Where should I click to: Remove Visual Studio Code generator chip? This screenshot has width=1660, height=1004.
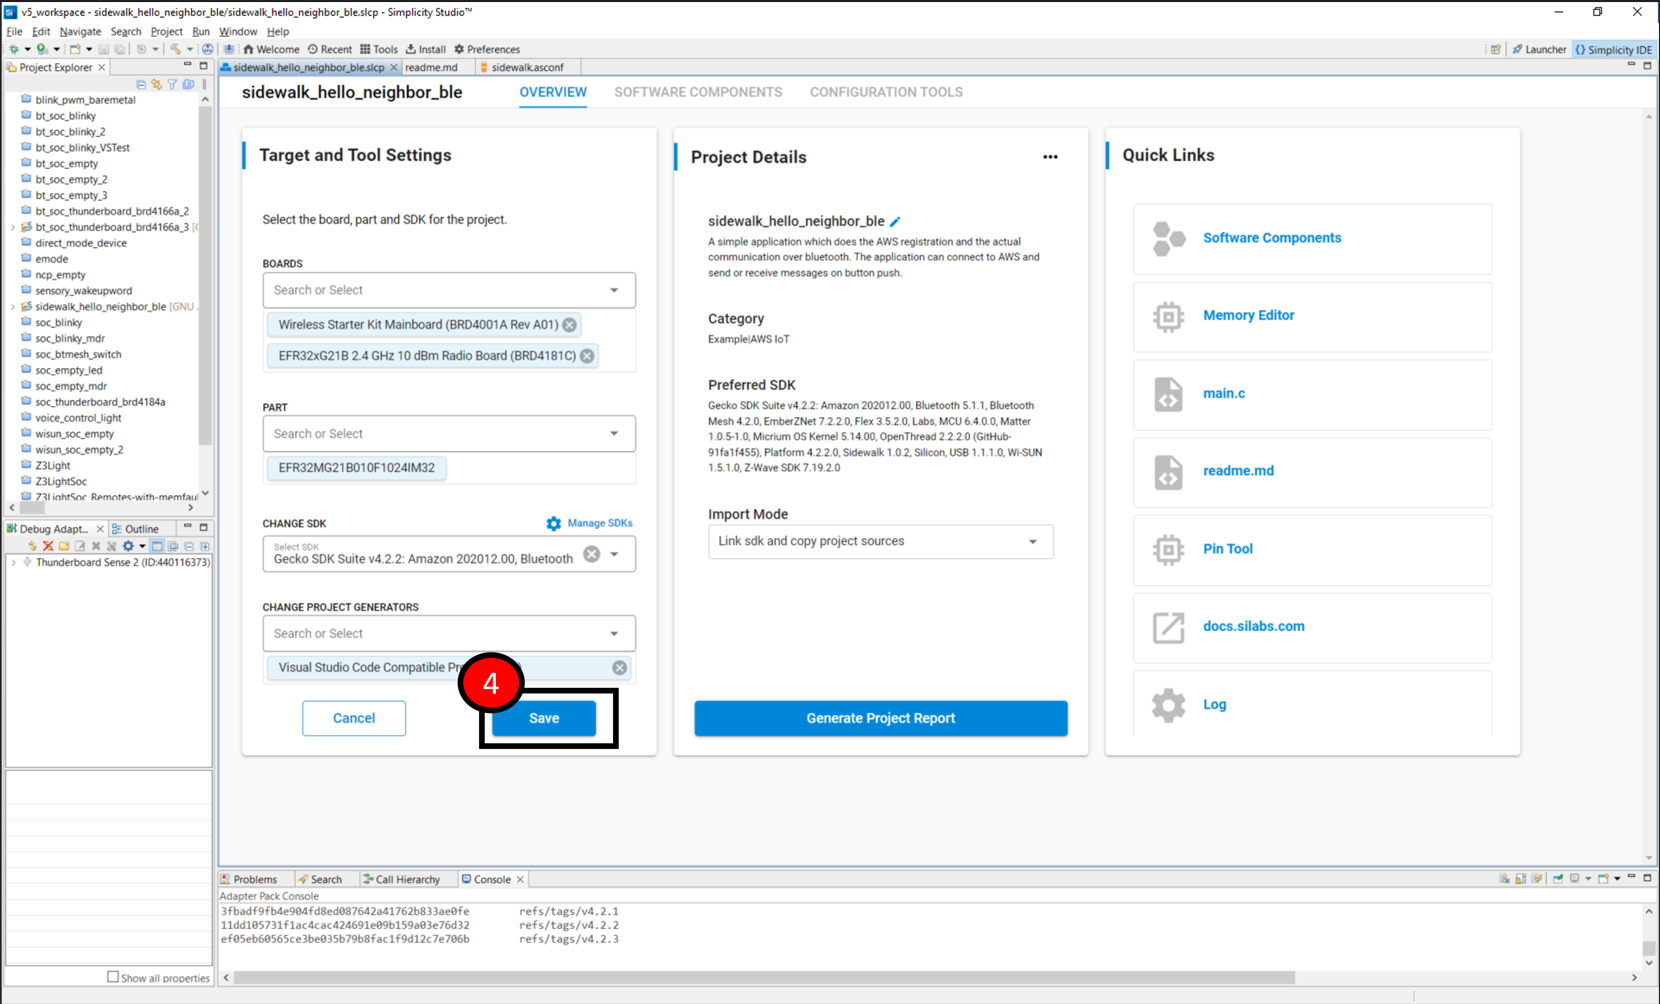click(x=619, y=668)
